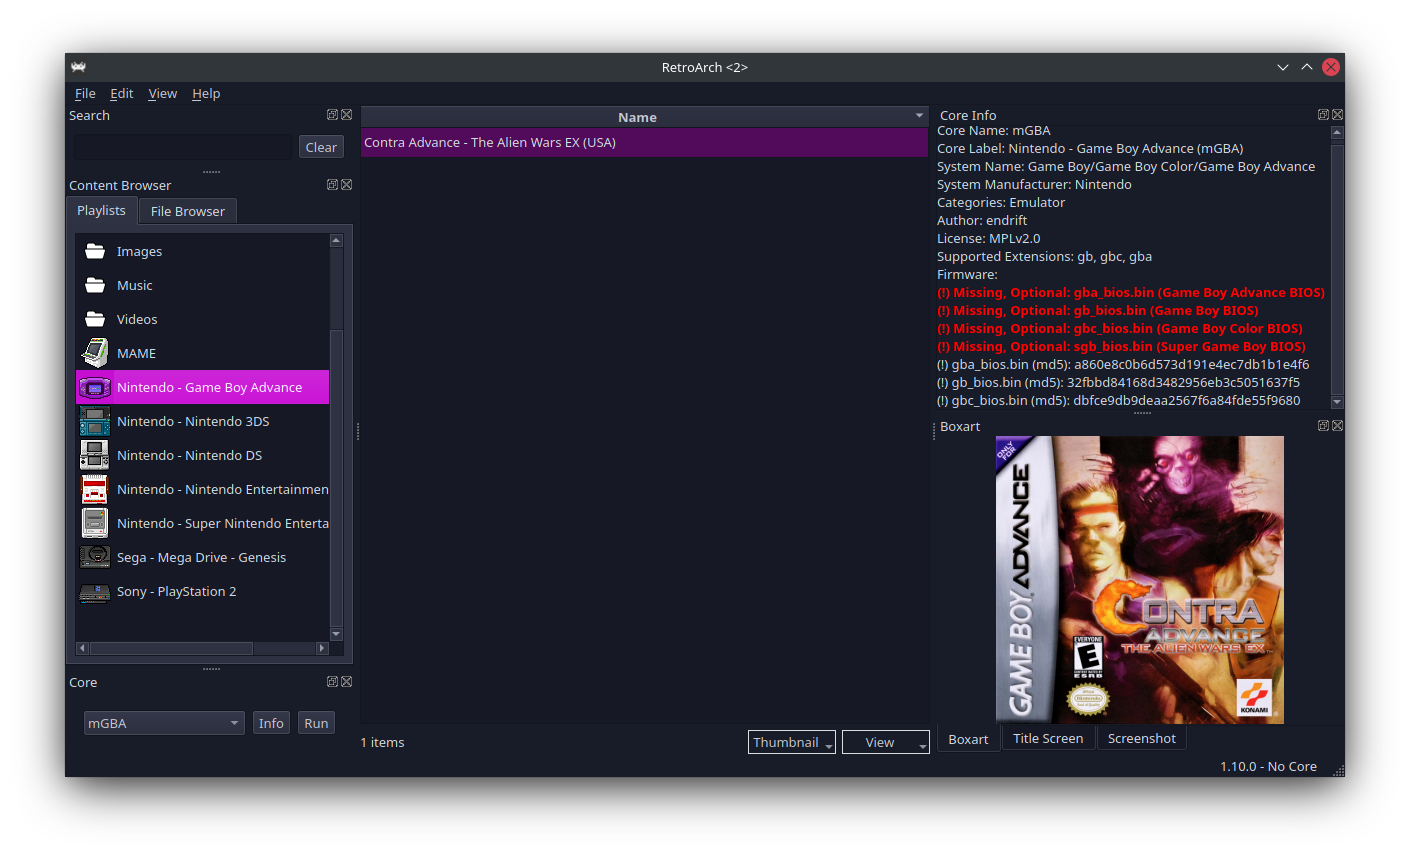Click the window keep-below chevron button
The image size is (1410, 854).
pos(1283,67)
